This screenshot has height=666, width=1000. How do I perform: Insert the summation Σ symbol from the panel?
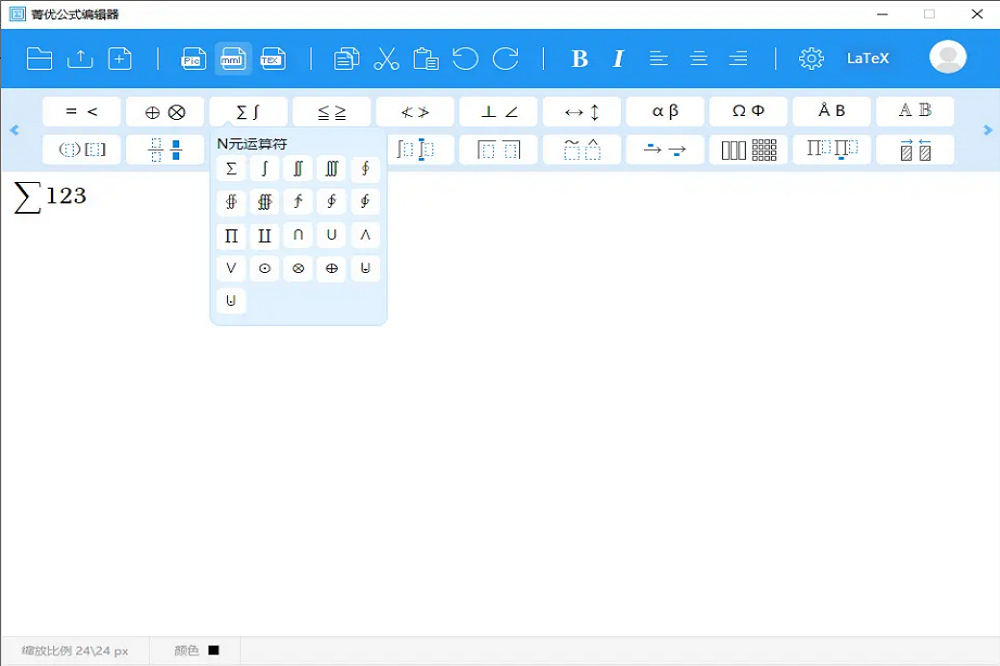231,170
